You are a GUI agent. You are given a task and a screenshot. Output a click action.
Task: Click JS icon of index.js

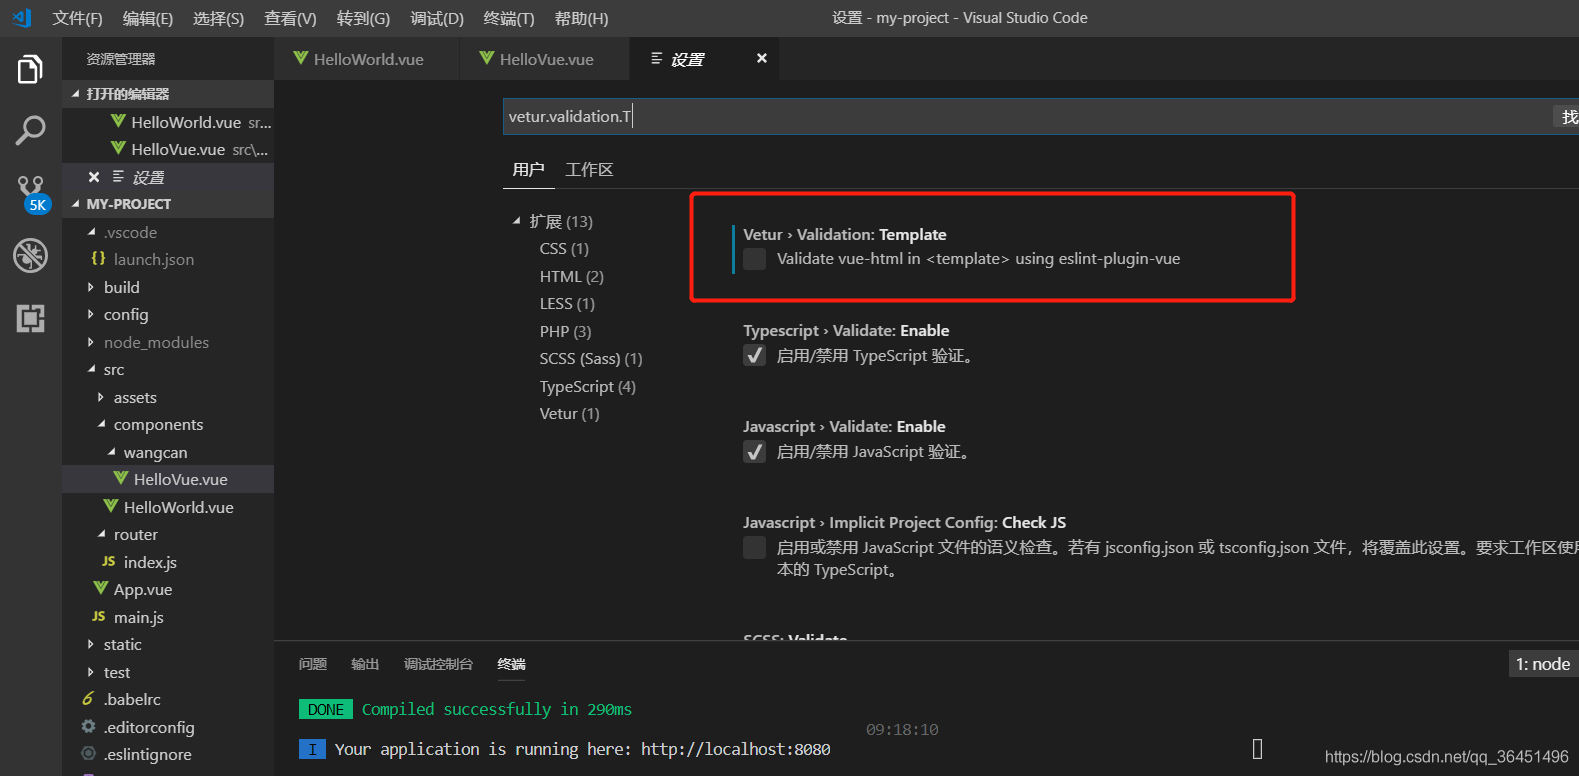coord(109,562)
